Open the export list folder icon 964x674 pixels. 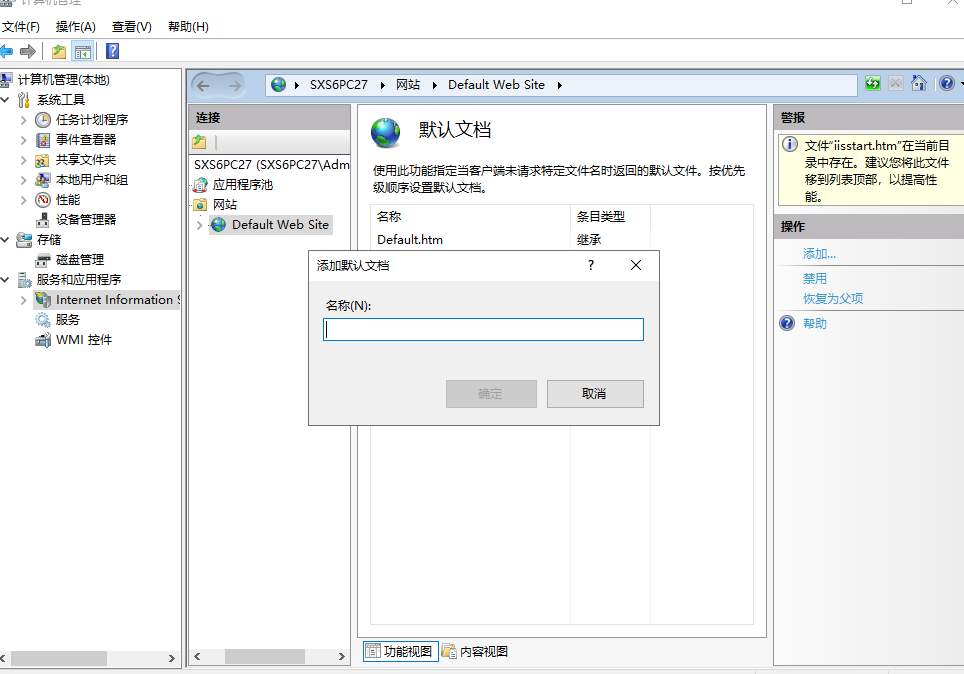58,50
